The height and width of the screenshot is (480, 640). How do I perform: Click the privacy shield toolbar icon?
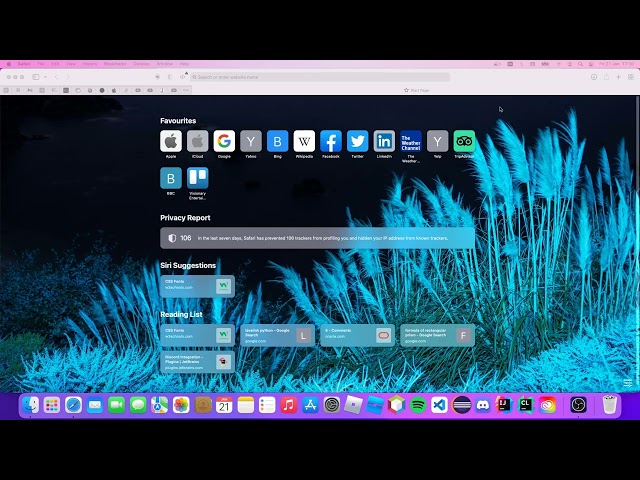coord(170,77)
